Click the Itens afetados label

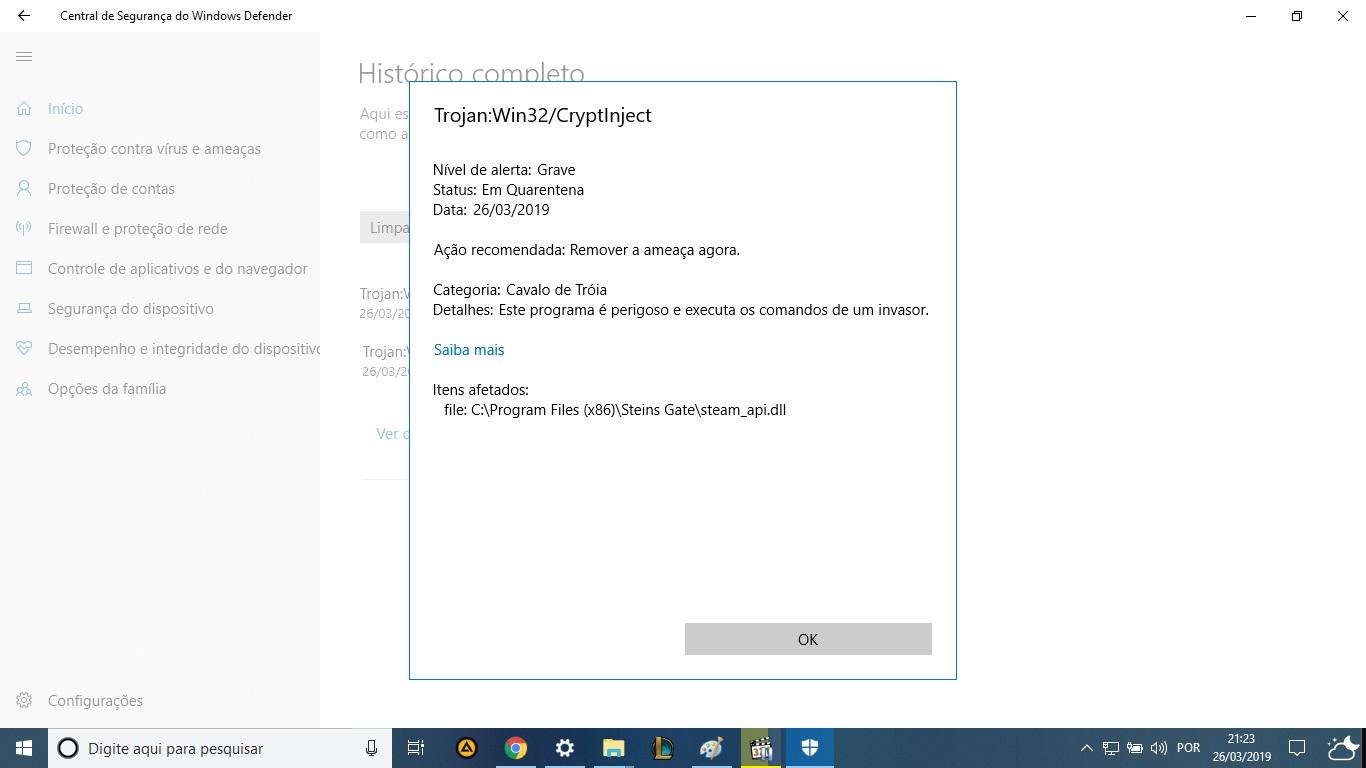[481, 389]
